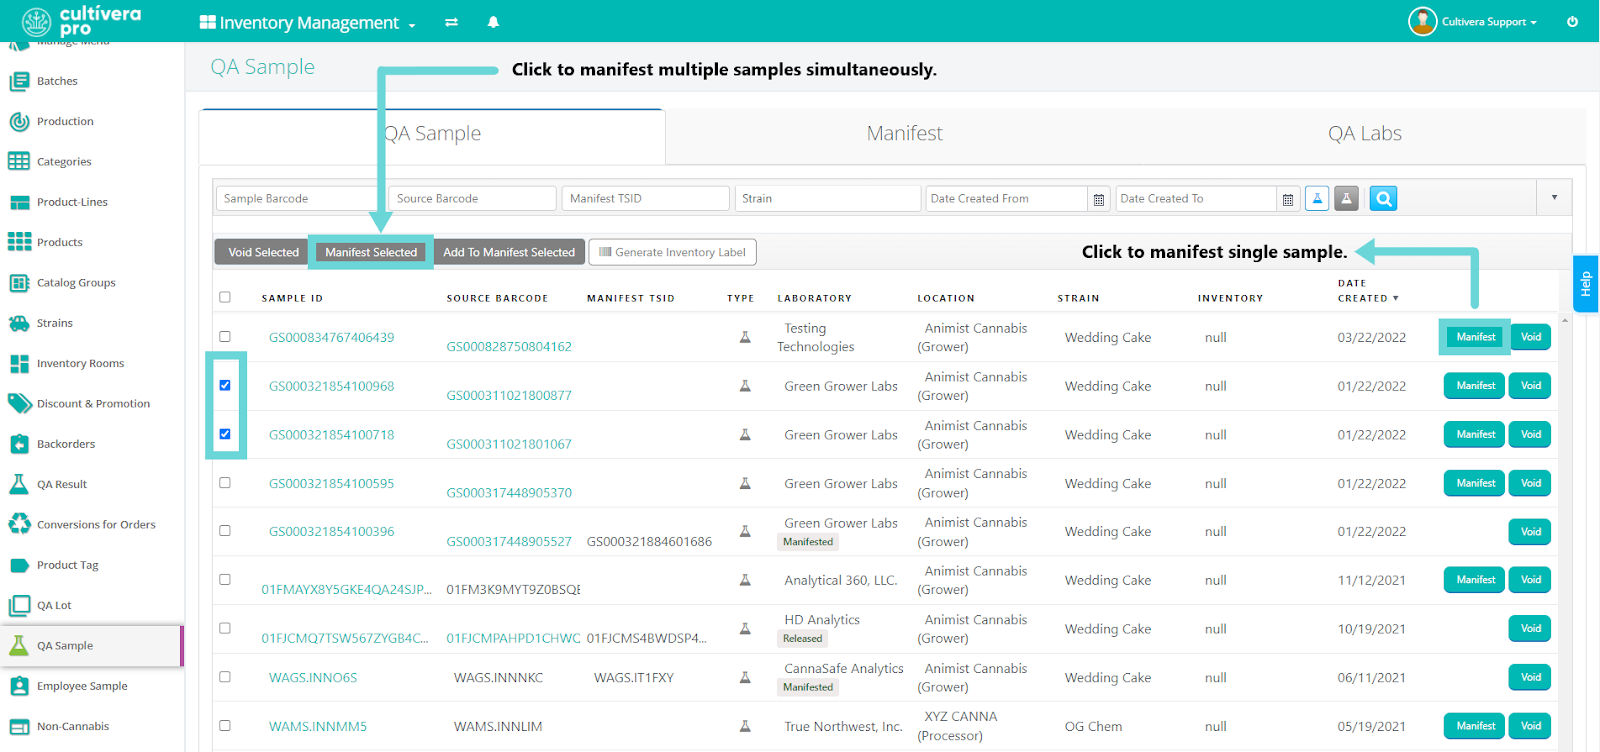
Task: Click Add To Manifest Selected
Action: [x=509, y=252]
